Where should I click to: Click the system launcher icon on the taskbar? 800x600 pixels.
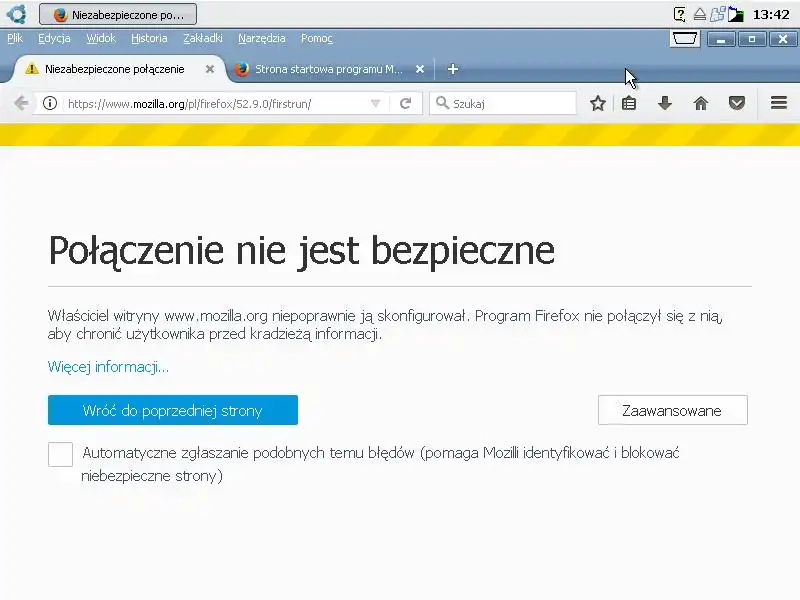(x=16, y=14)
